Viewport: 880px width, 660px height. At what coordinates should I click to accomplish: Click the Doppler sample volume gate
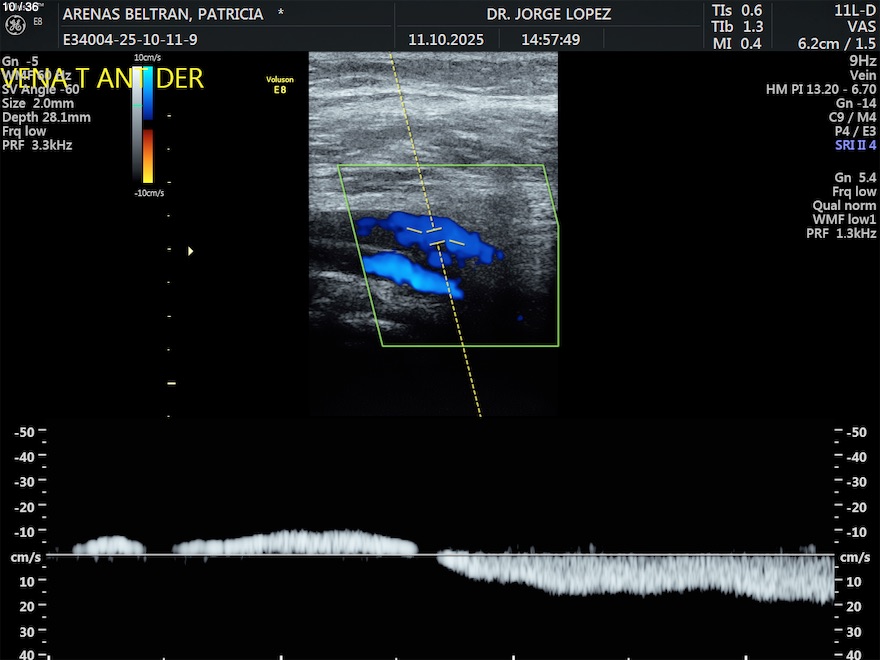tap(435, 237)
